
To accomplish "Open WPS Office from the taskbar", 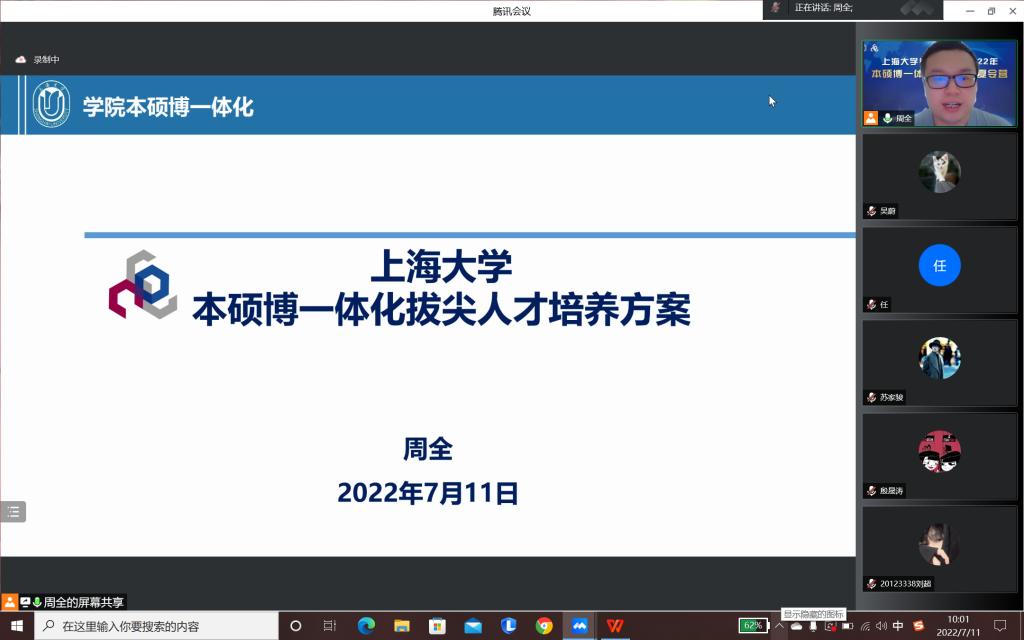I will 615,626.
